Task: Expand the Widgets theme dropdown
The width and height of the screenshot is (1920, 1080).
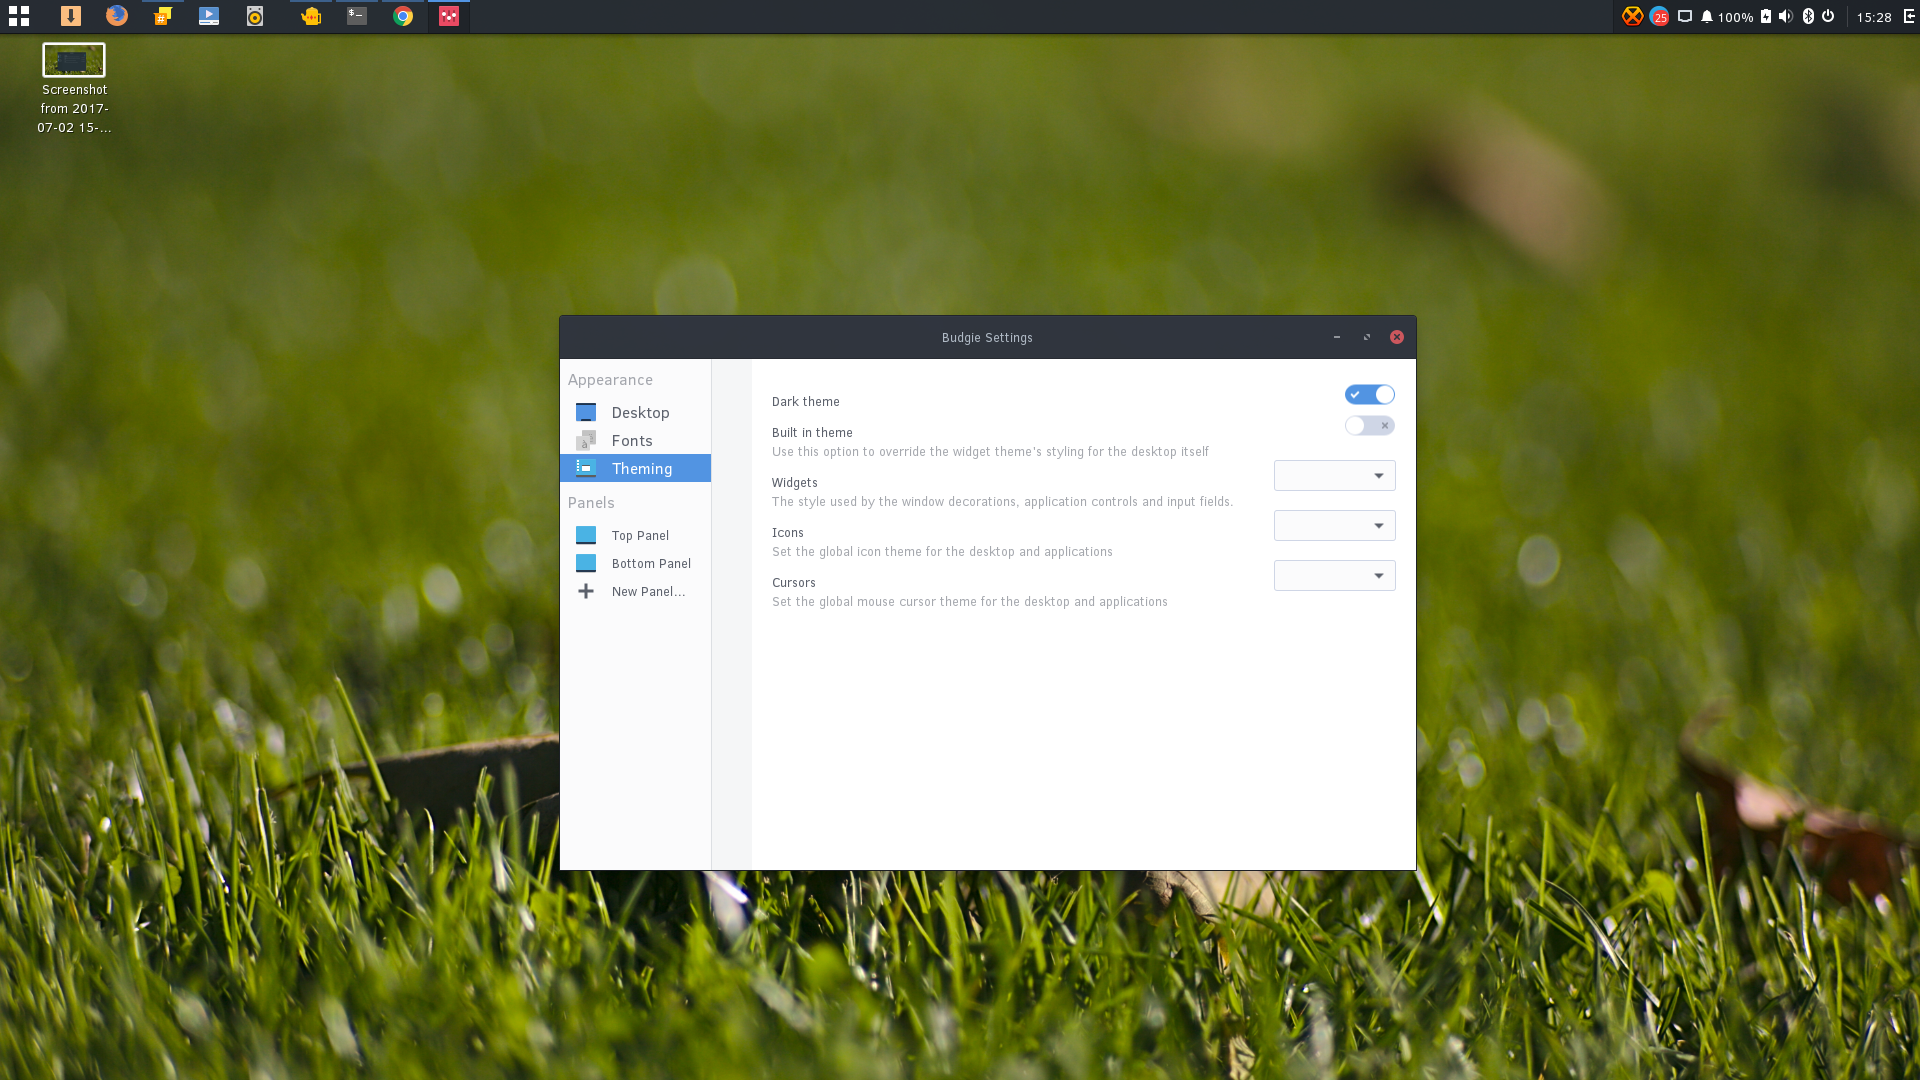Action: [1335, 475]
